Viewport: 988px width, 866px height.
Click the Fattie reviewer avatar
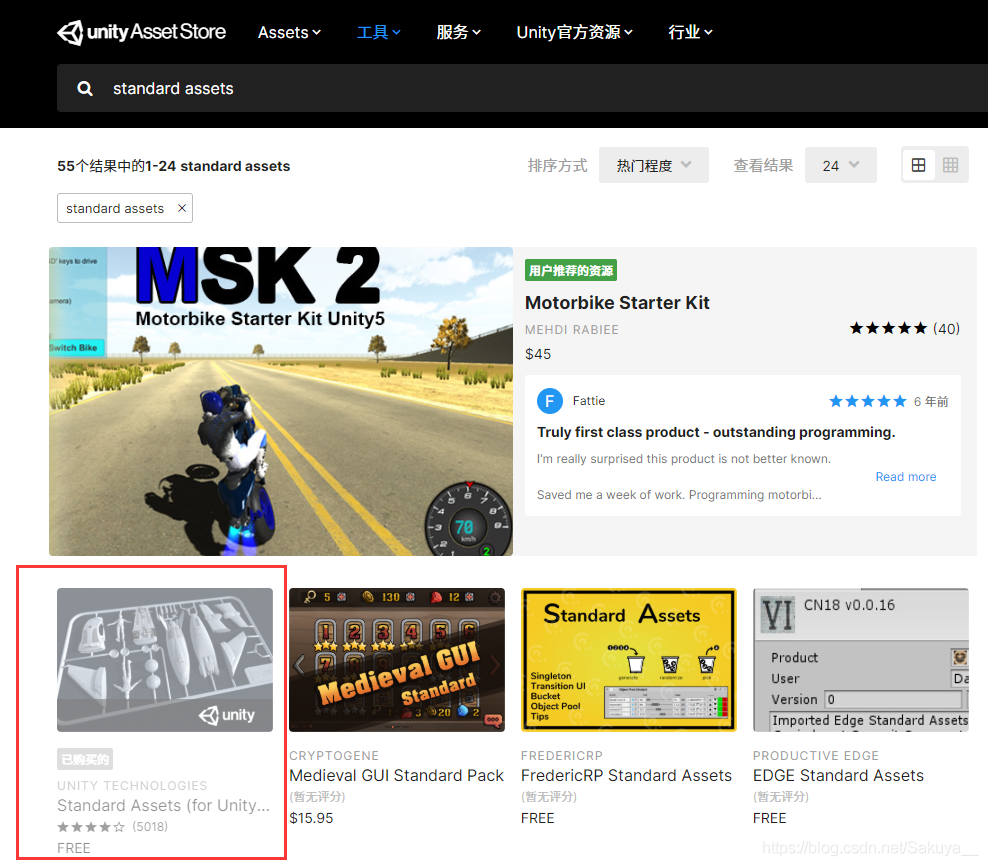[550, 401]
